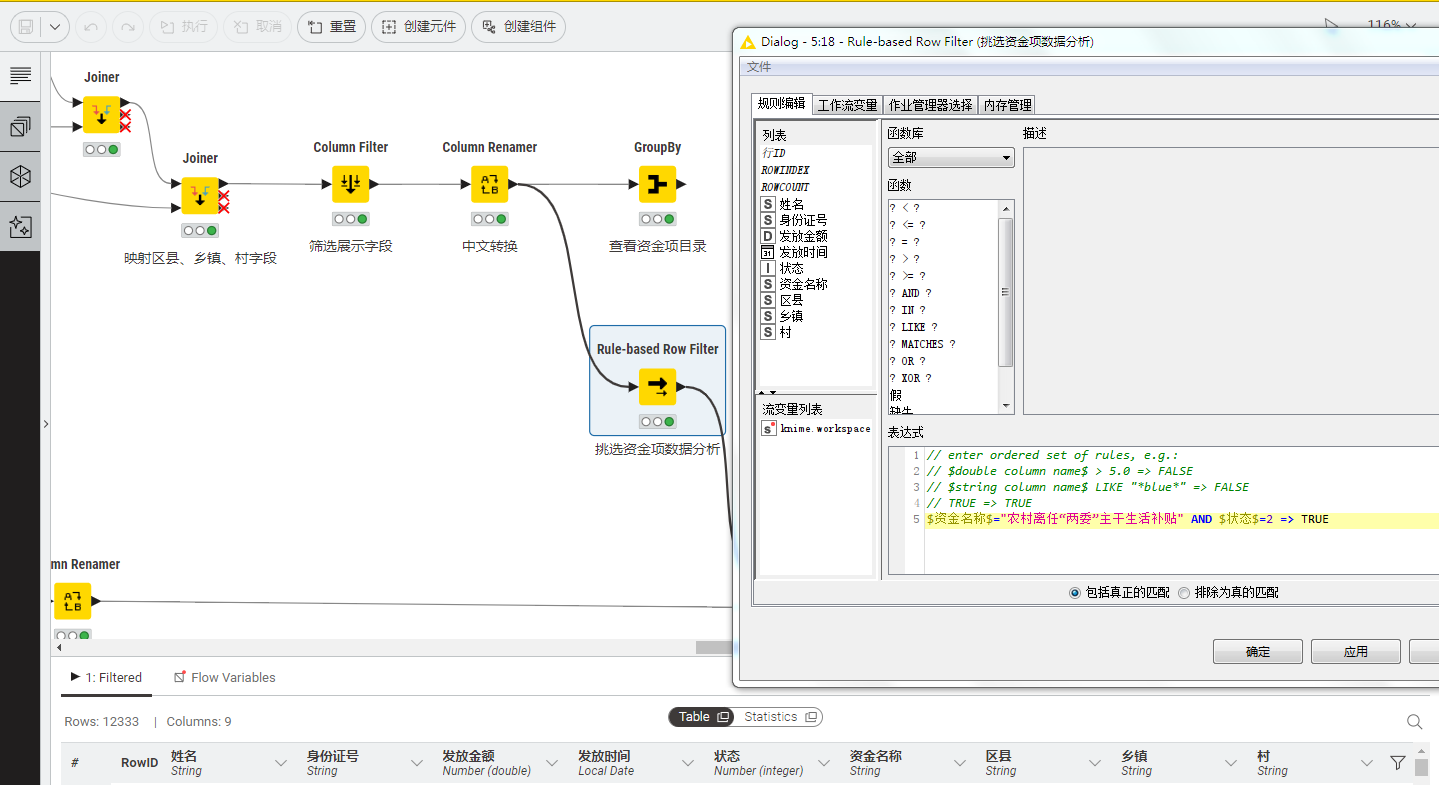1439x785 pixels.
Task: Open the Column Filter node
Action: [x=350, y=184]
